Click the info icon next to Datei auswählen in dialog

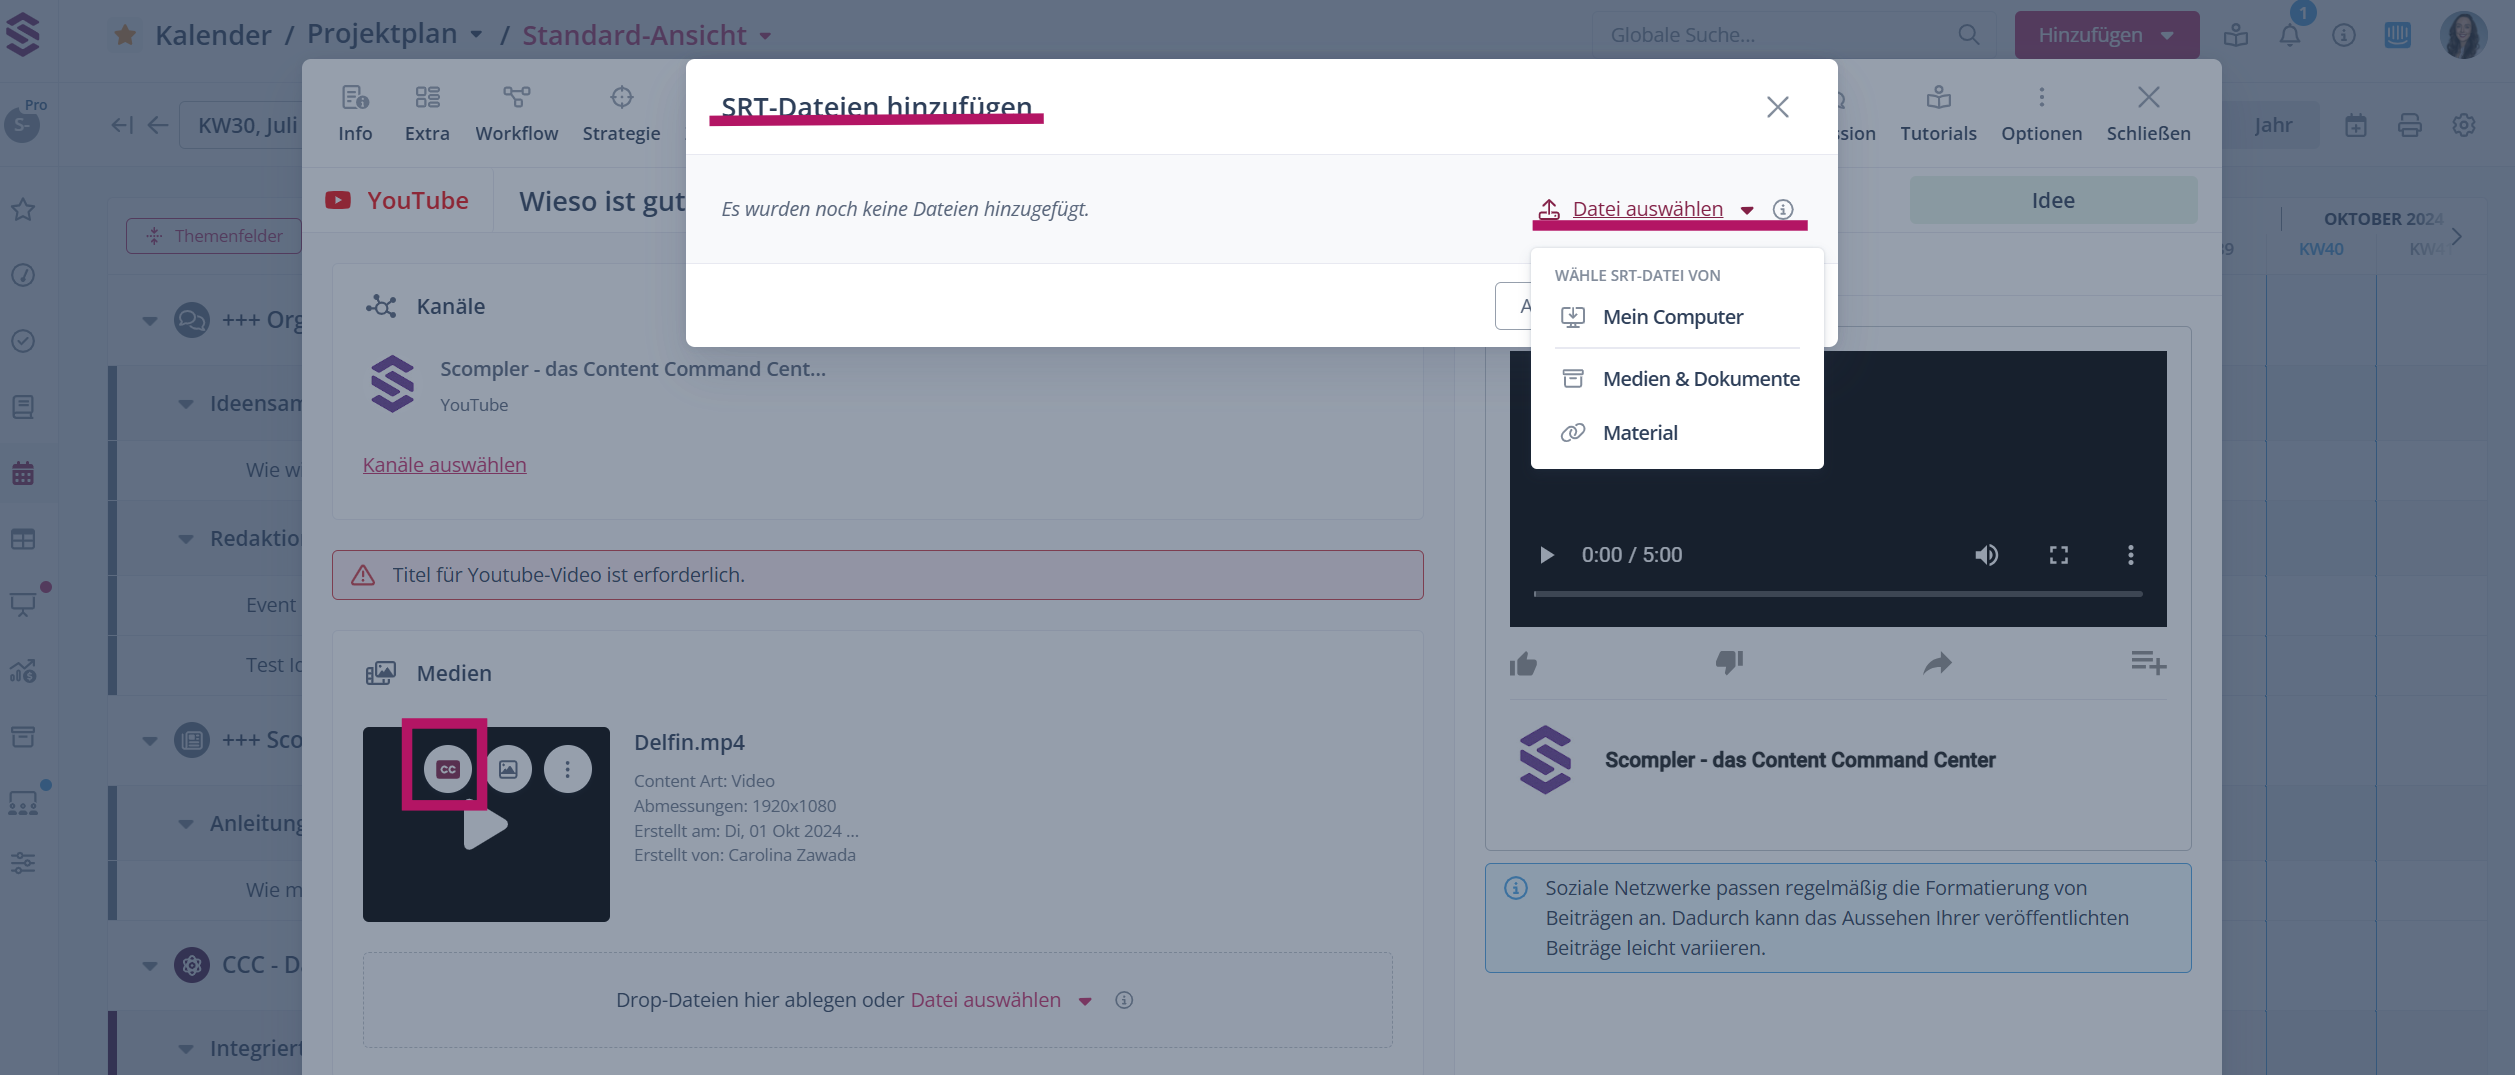1782,209
